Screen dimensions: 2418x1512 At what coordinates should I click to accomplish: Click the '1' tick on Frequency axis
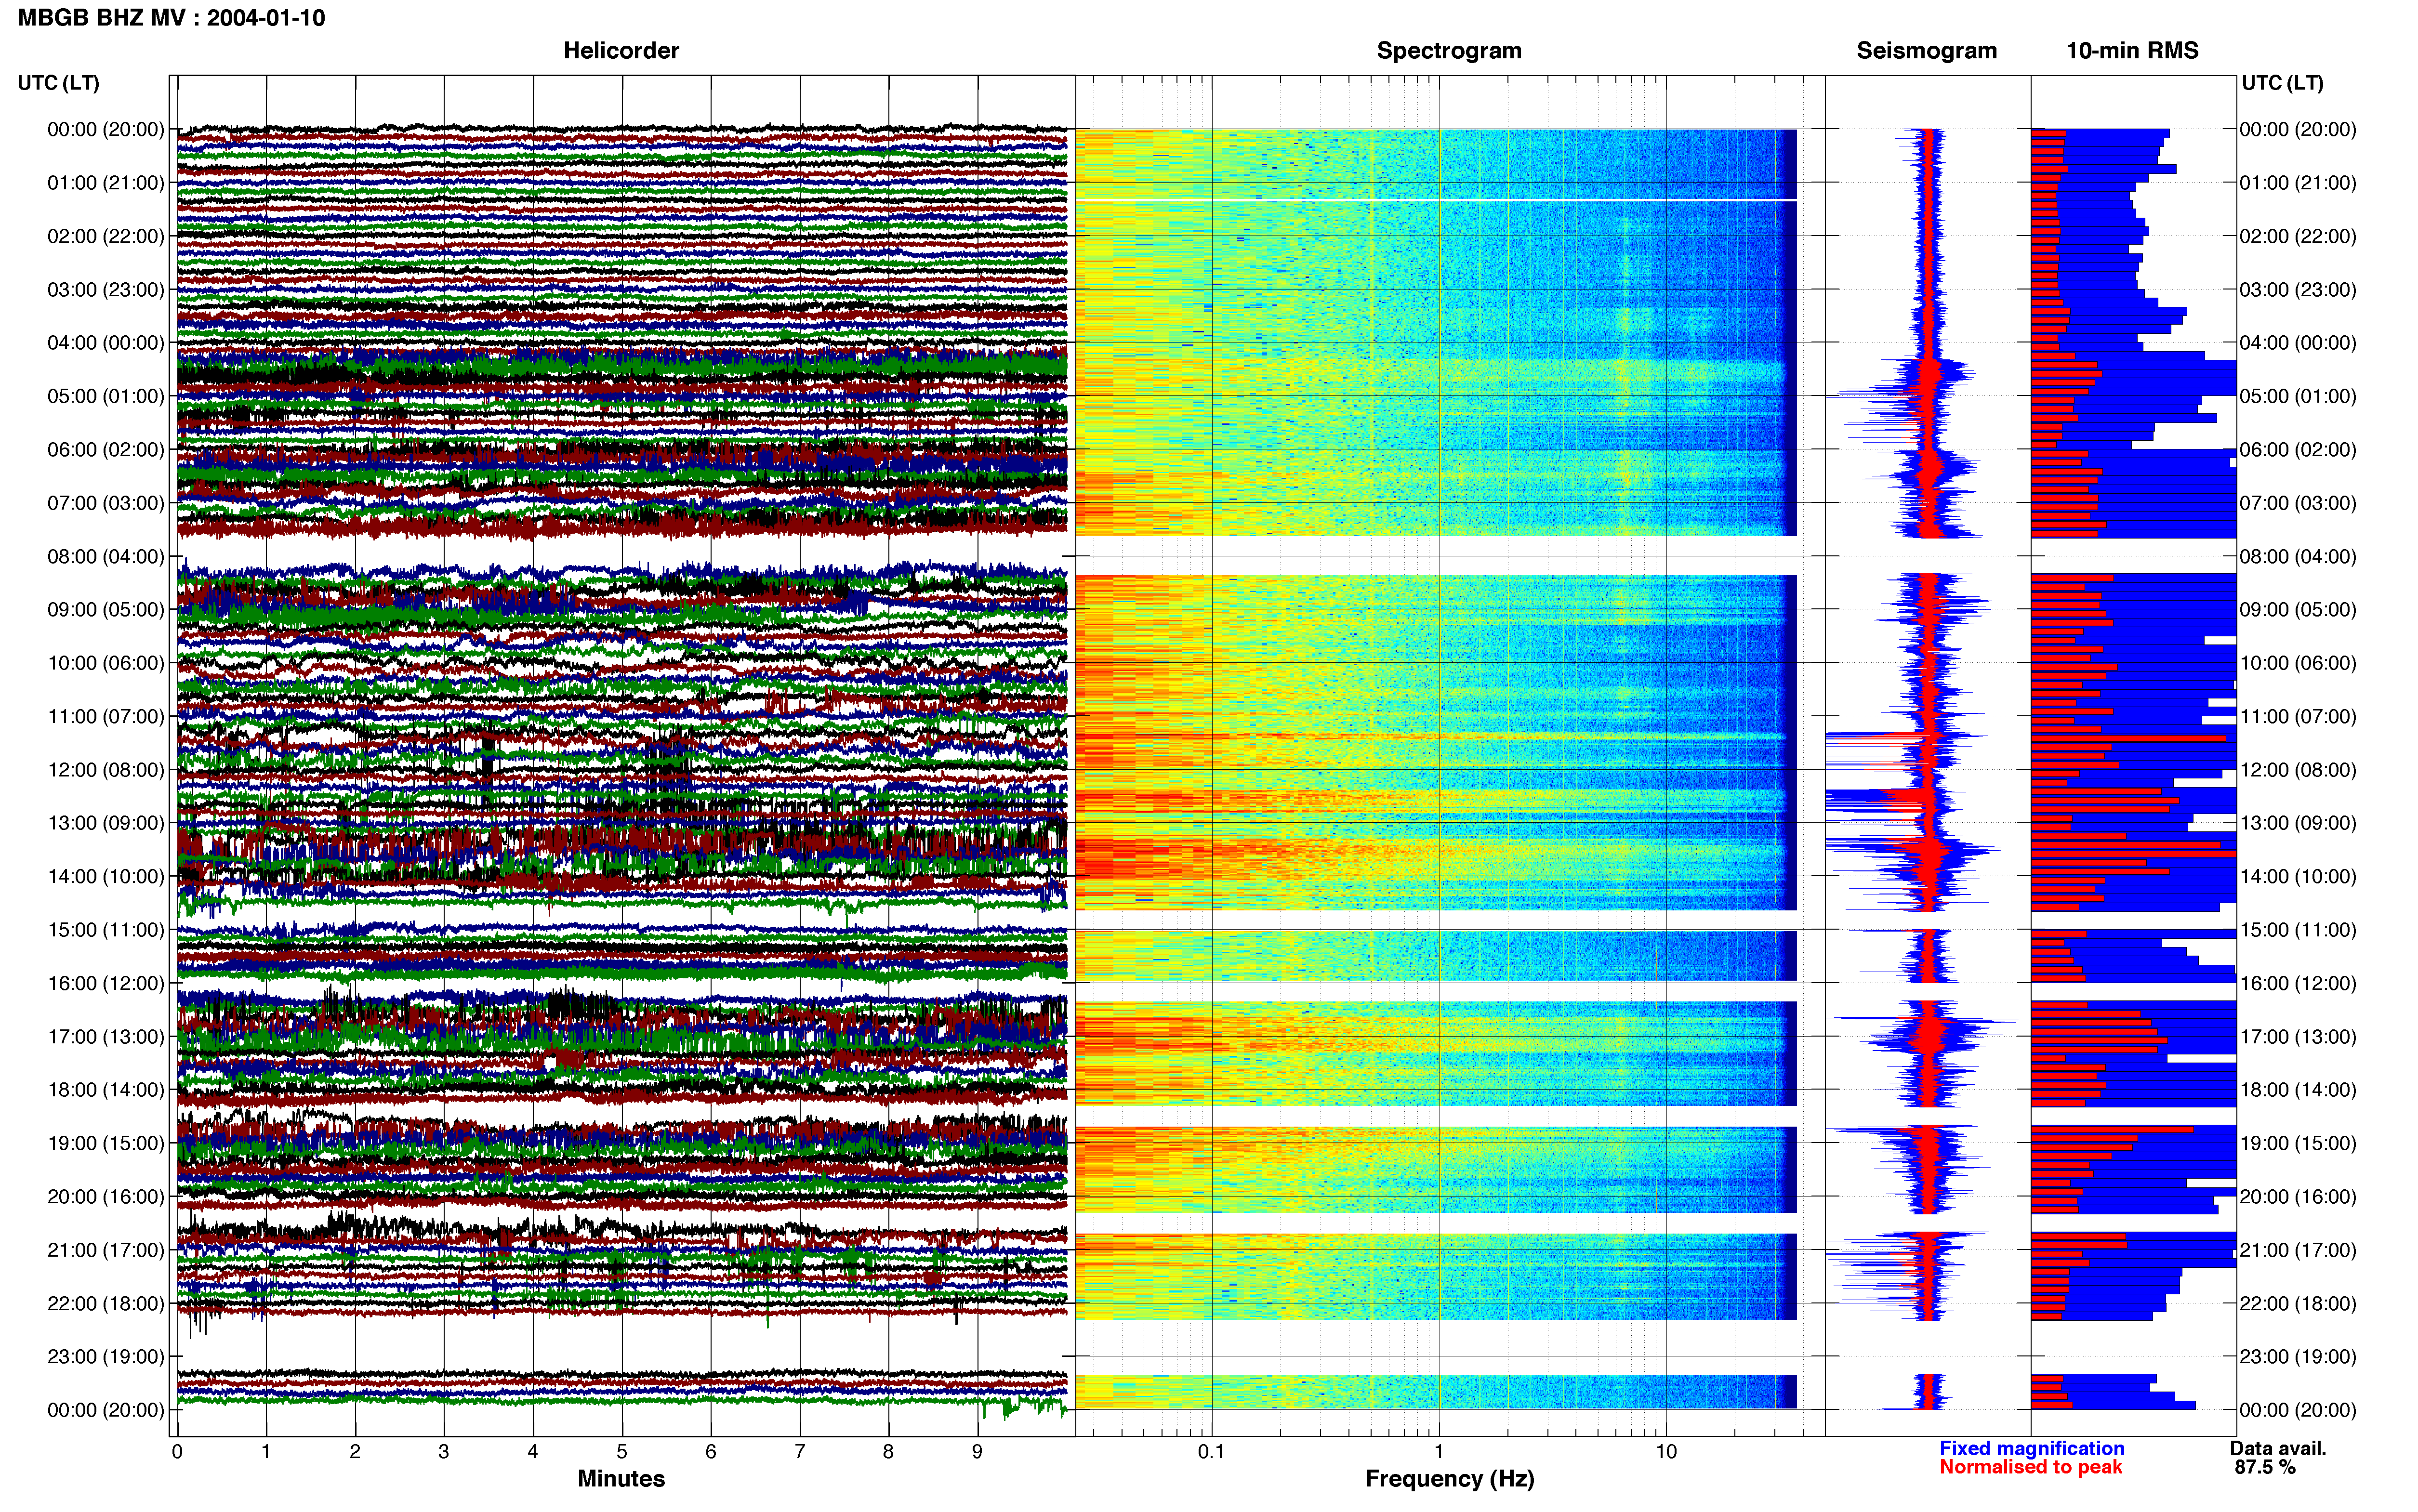[x=1439, y=1451]
